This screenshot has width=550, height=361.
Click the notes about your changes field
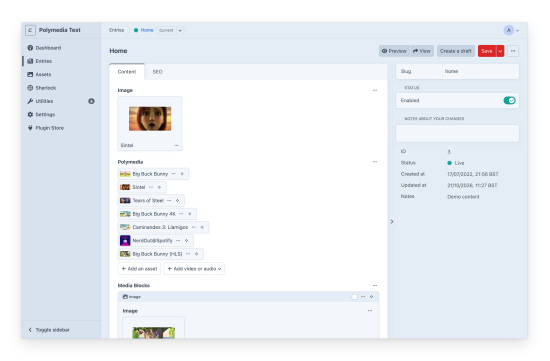point(457,133)
